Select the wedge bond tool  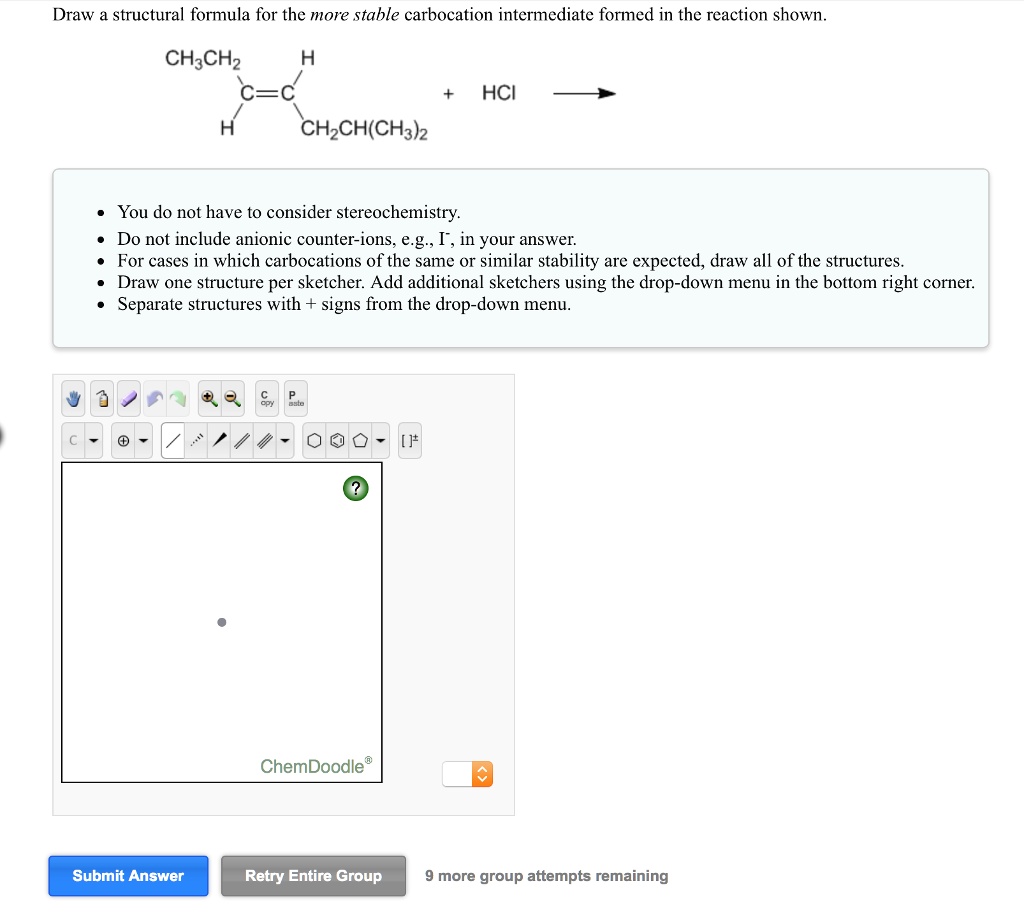[218, 440]
